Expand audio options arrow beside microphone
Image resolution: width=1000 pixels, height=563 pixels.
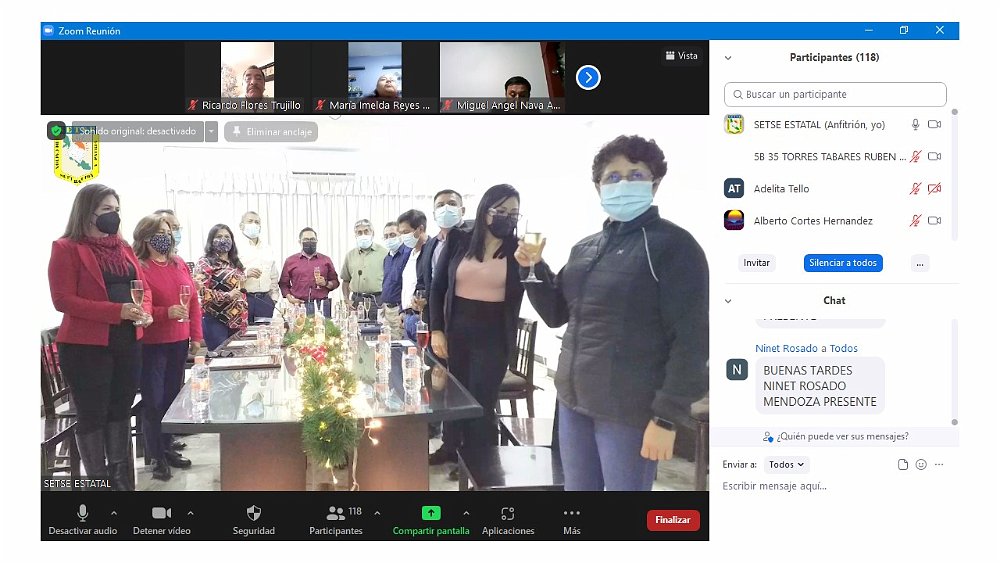pos(114,513)
